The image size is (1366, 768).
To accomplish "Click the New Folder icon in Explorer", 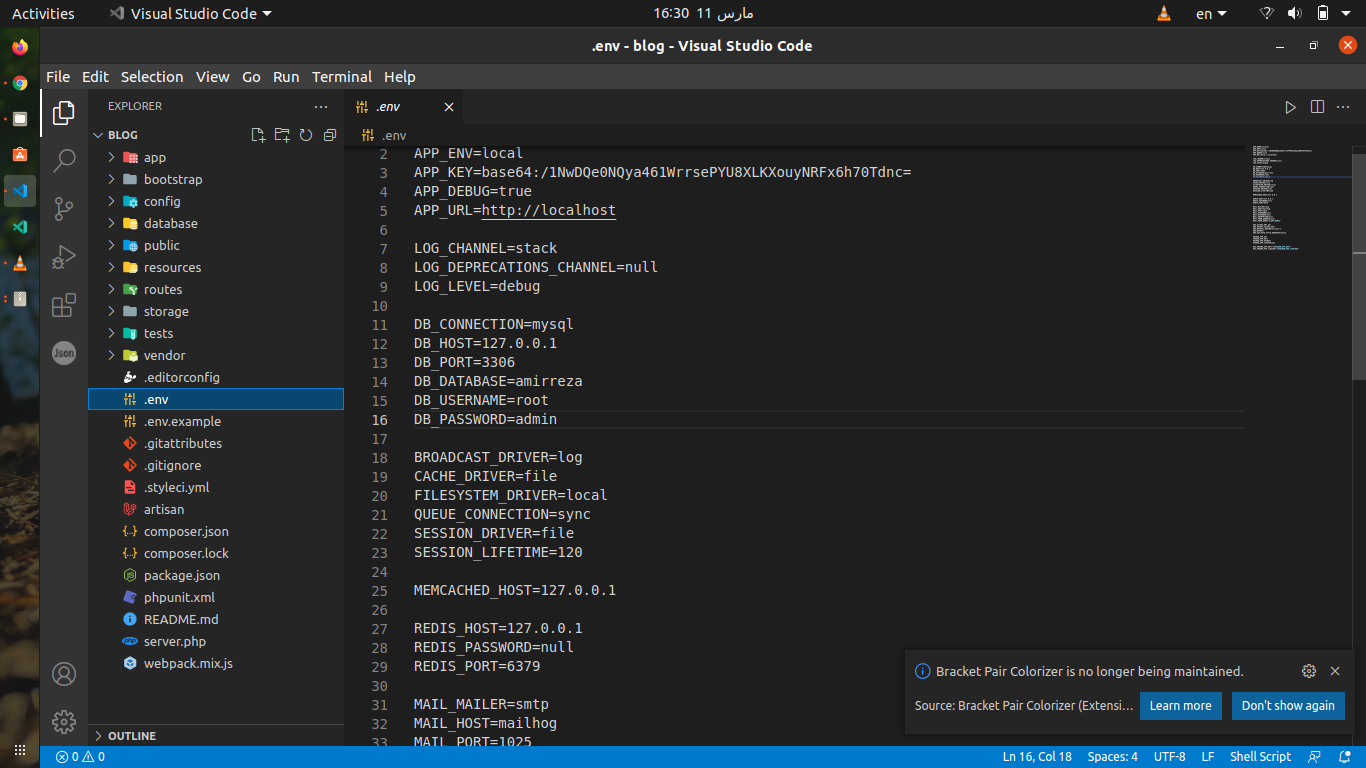I will click(x=282, y=135).
